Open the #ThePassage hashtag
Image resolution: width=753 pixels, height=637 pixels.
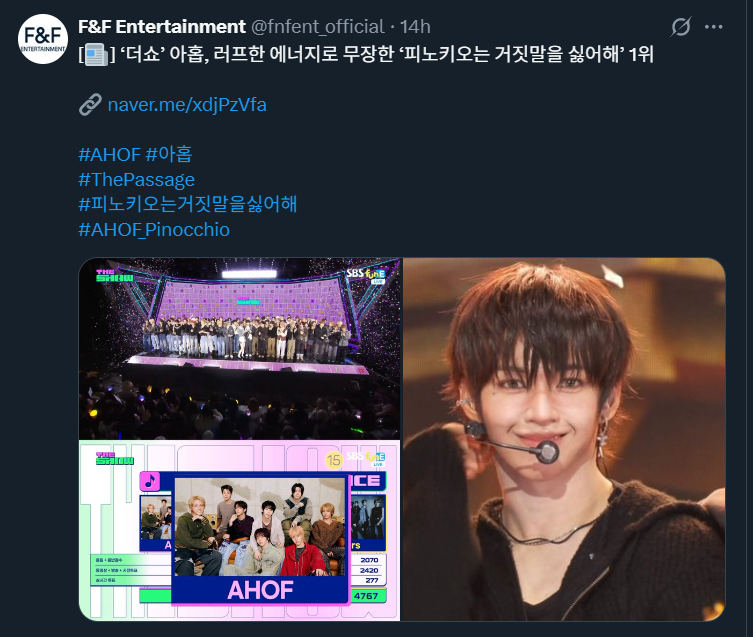136,180
